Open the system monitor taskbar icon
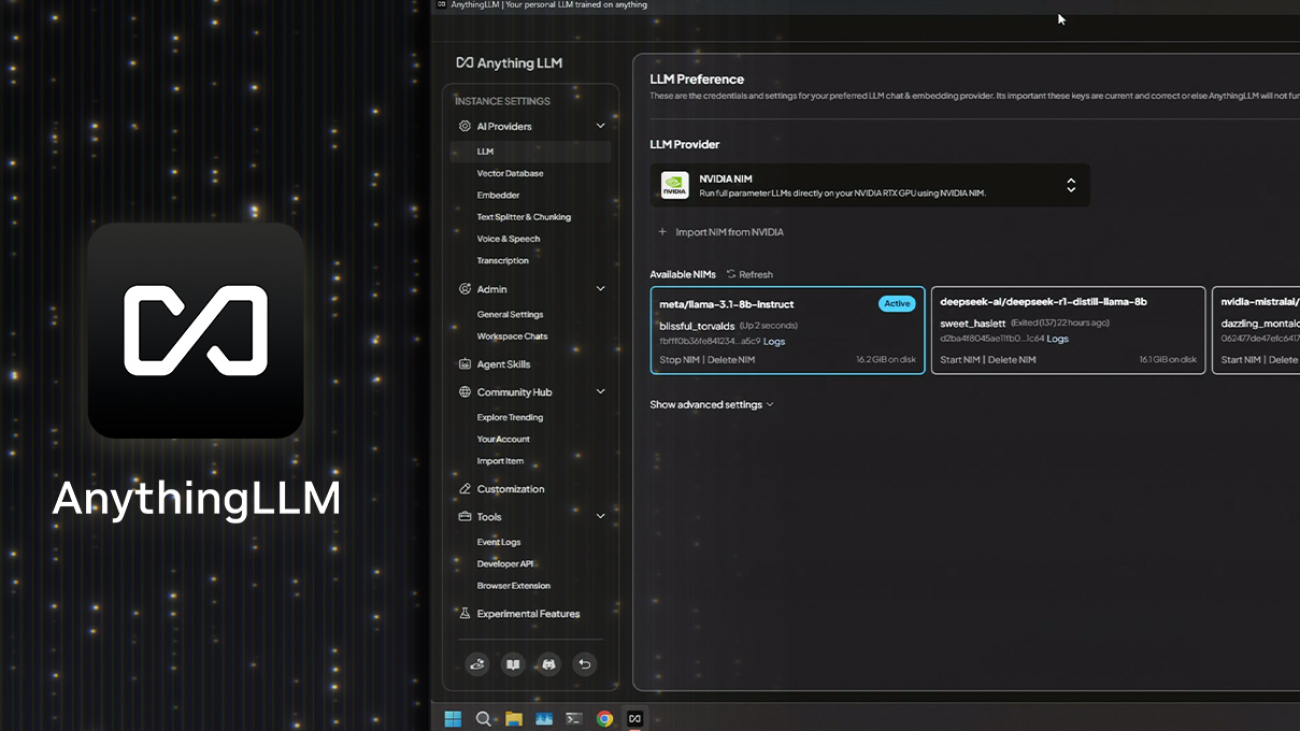The height and width of the screenshot is (731, 1300). click(544, 719)
